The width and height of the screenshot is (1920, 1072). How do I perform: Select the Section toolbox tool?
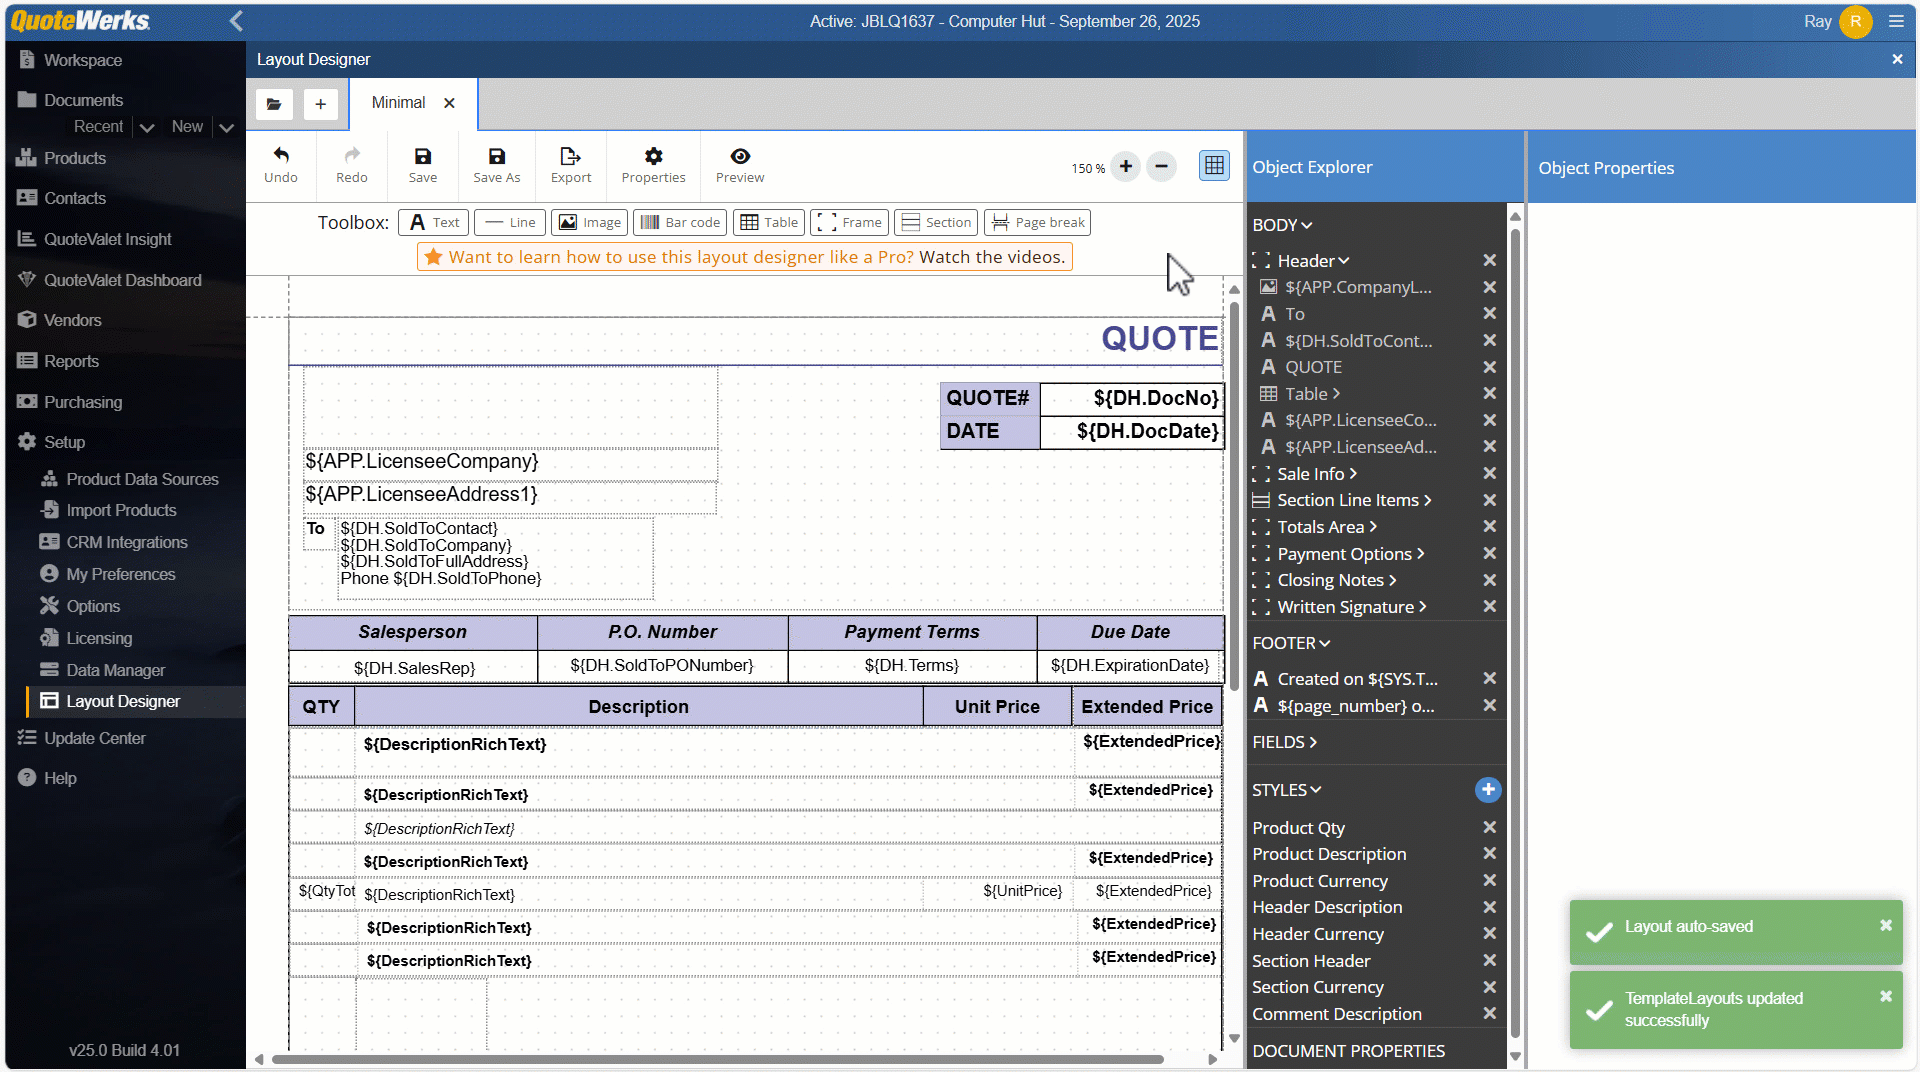pos(937,222)
